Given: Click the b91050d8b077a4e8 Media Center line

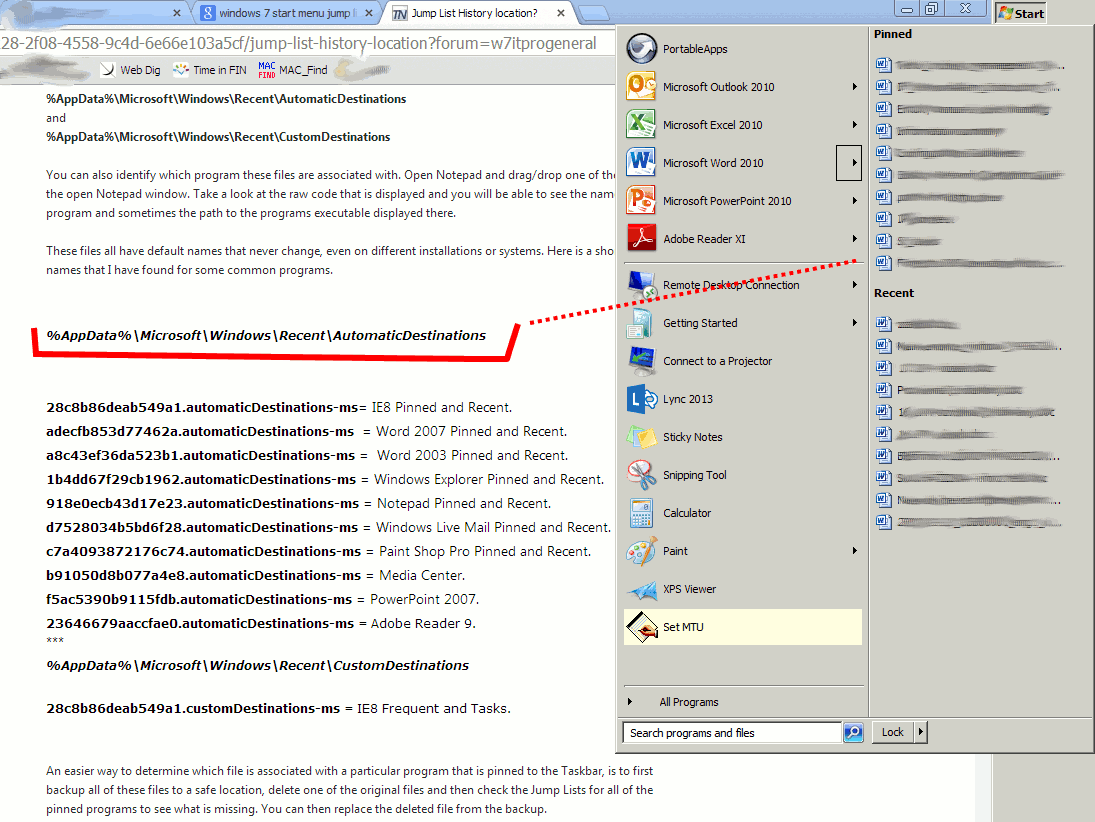Looking at the screenshot, I should coord(256,575).
